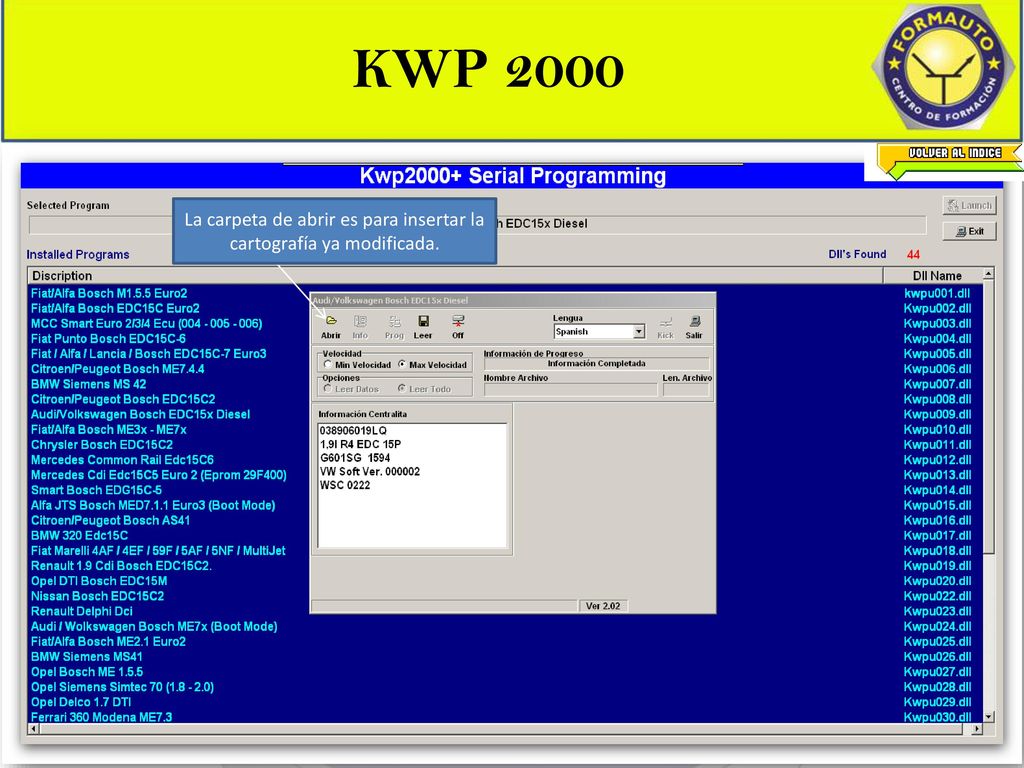
Task: Select Nissan Bosch EDC15C2
Action: (97, 596)
